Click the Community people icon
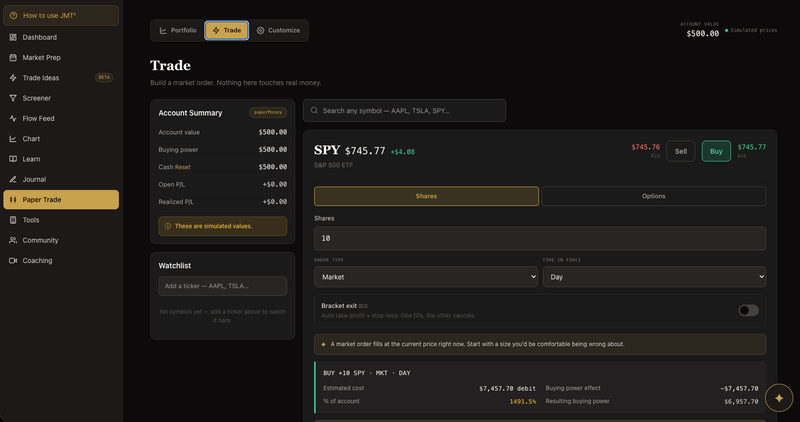This screenshot has width=800, height=422. click(x=13, y=240)
